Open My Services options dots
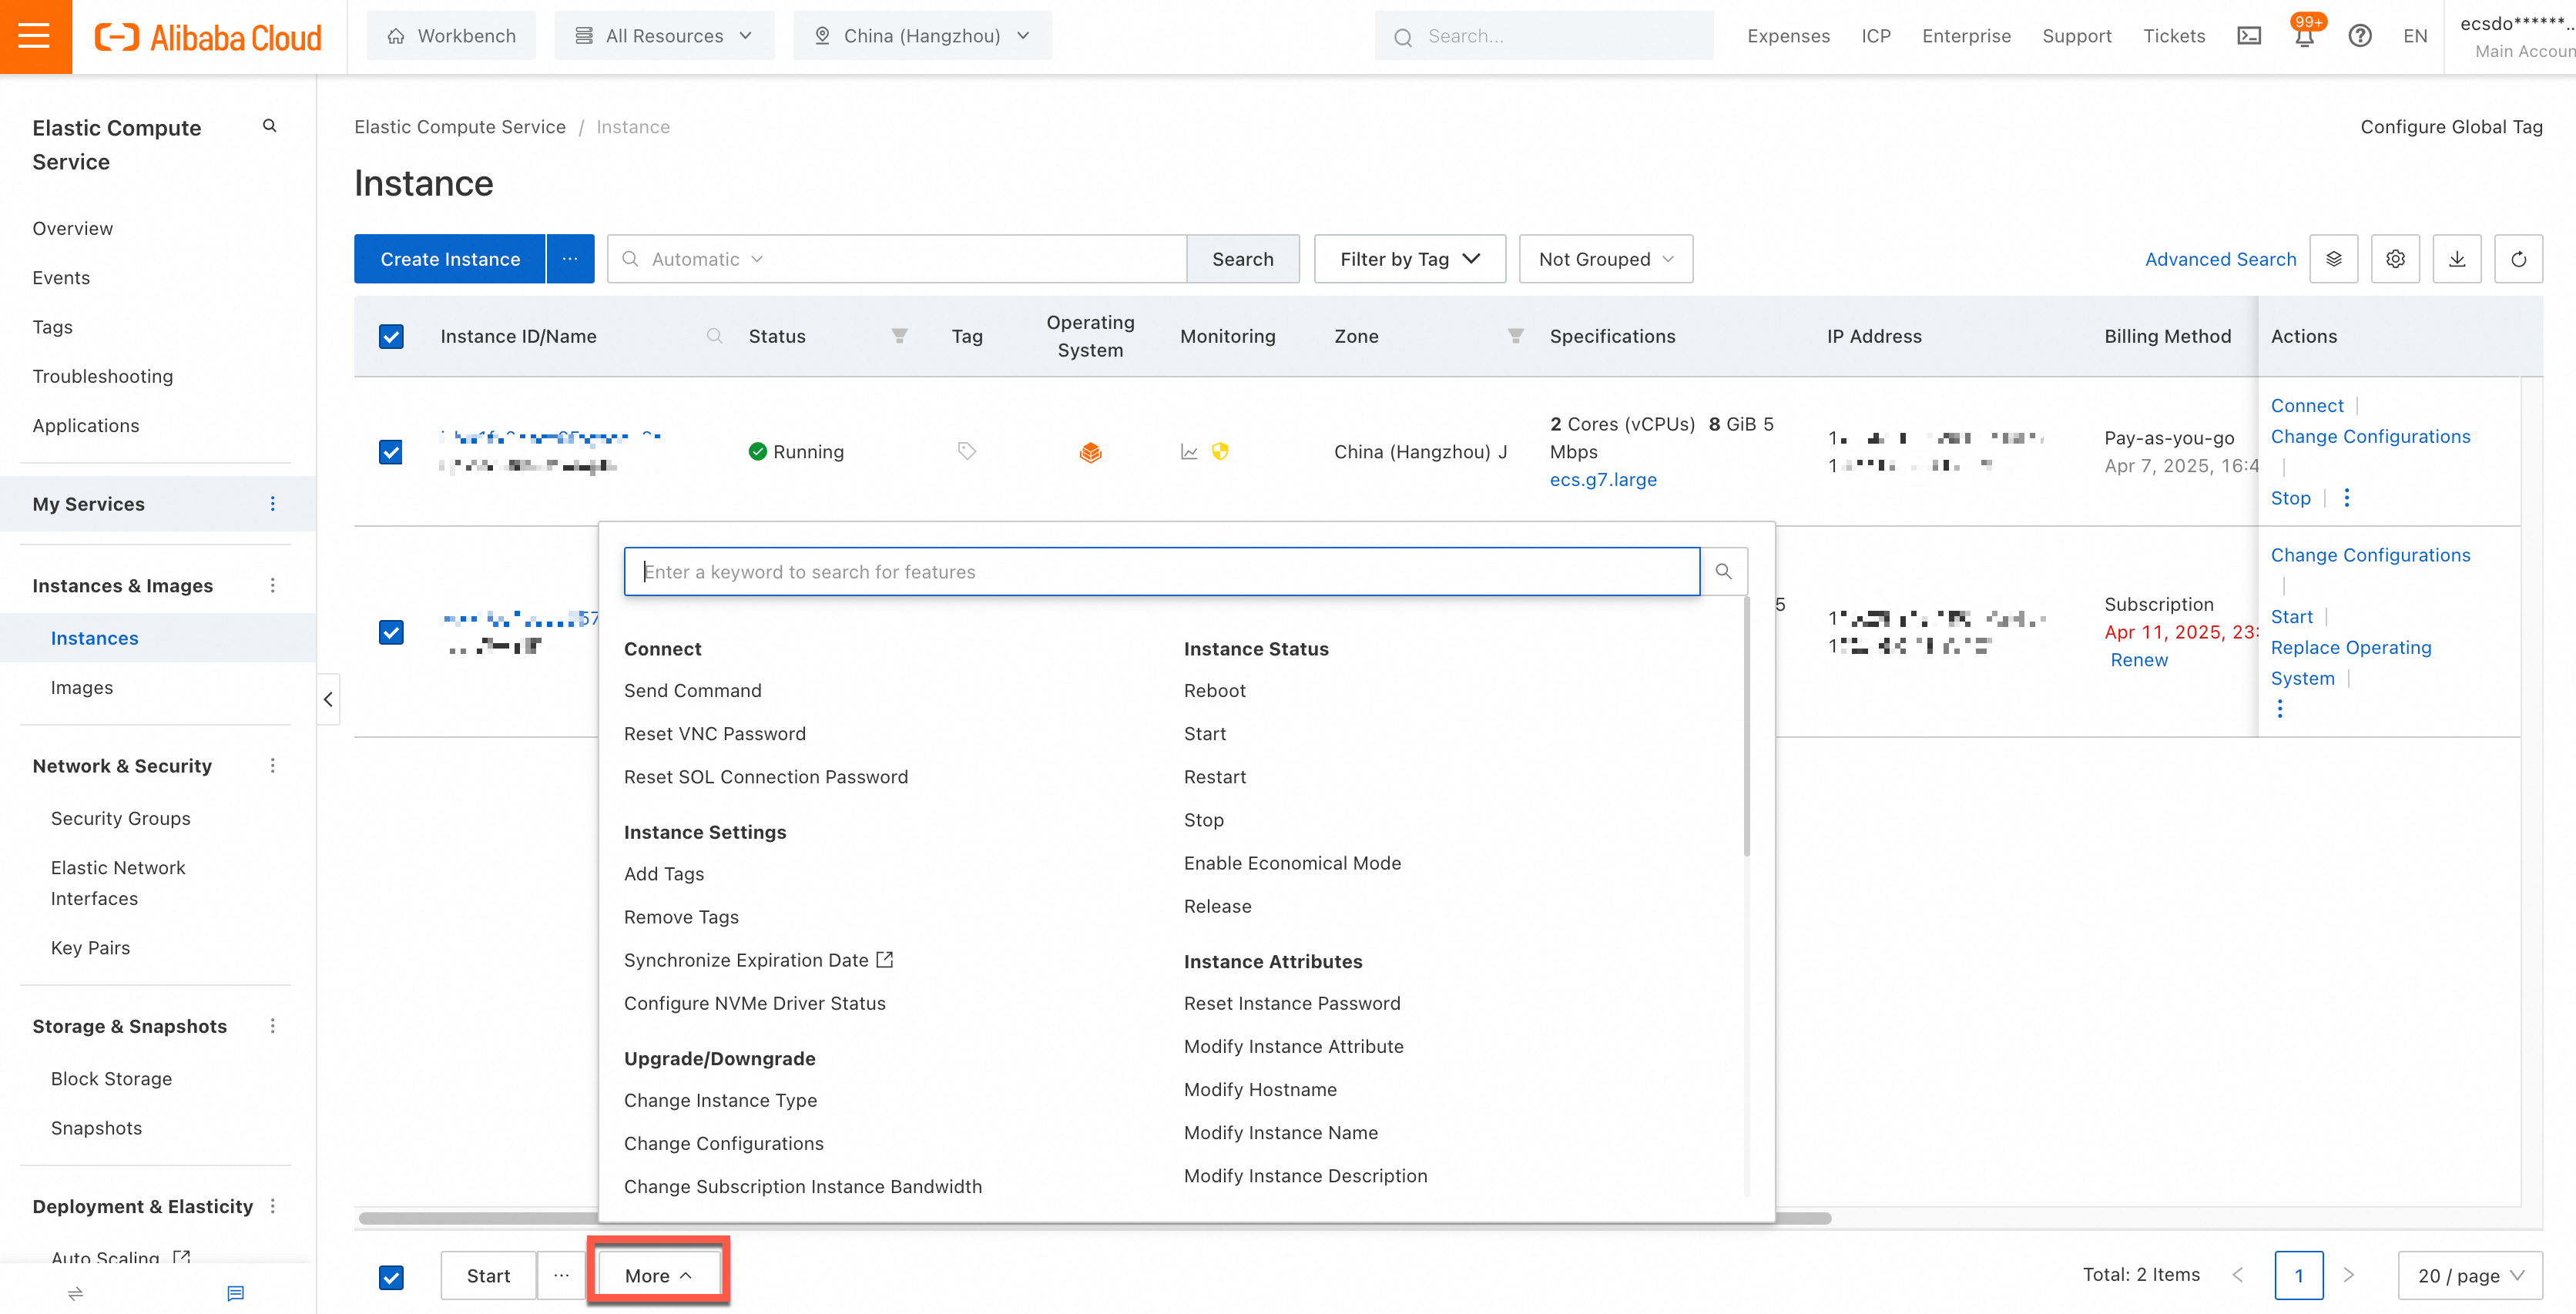This screenshot has width=2576, height=1314. pos(273,504)
